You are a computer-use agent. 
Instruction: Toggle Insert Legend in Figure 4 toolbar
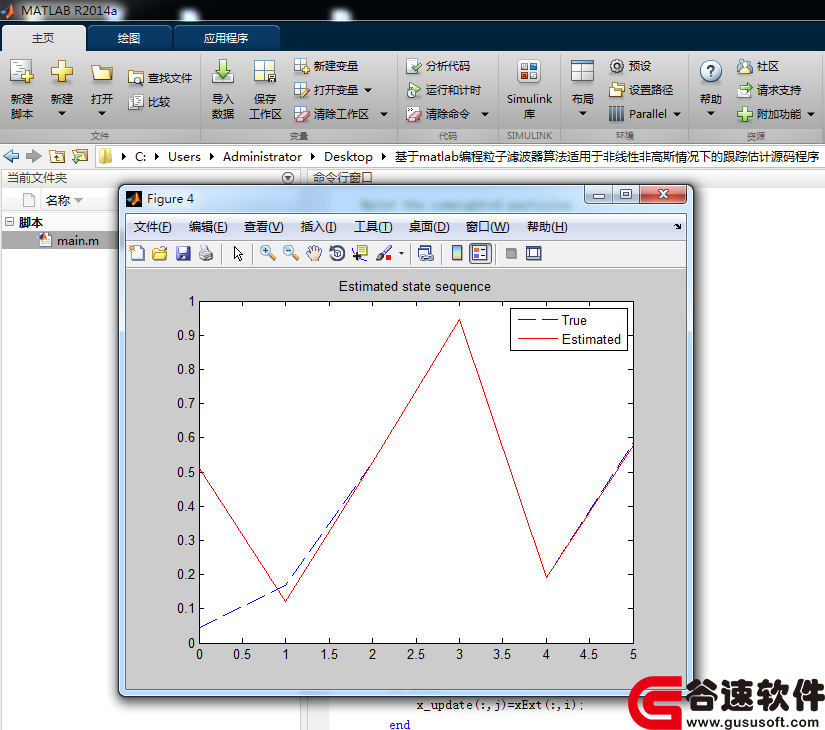coord(480,253)
